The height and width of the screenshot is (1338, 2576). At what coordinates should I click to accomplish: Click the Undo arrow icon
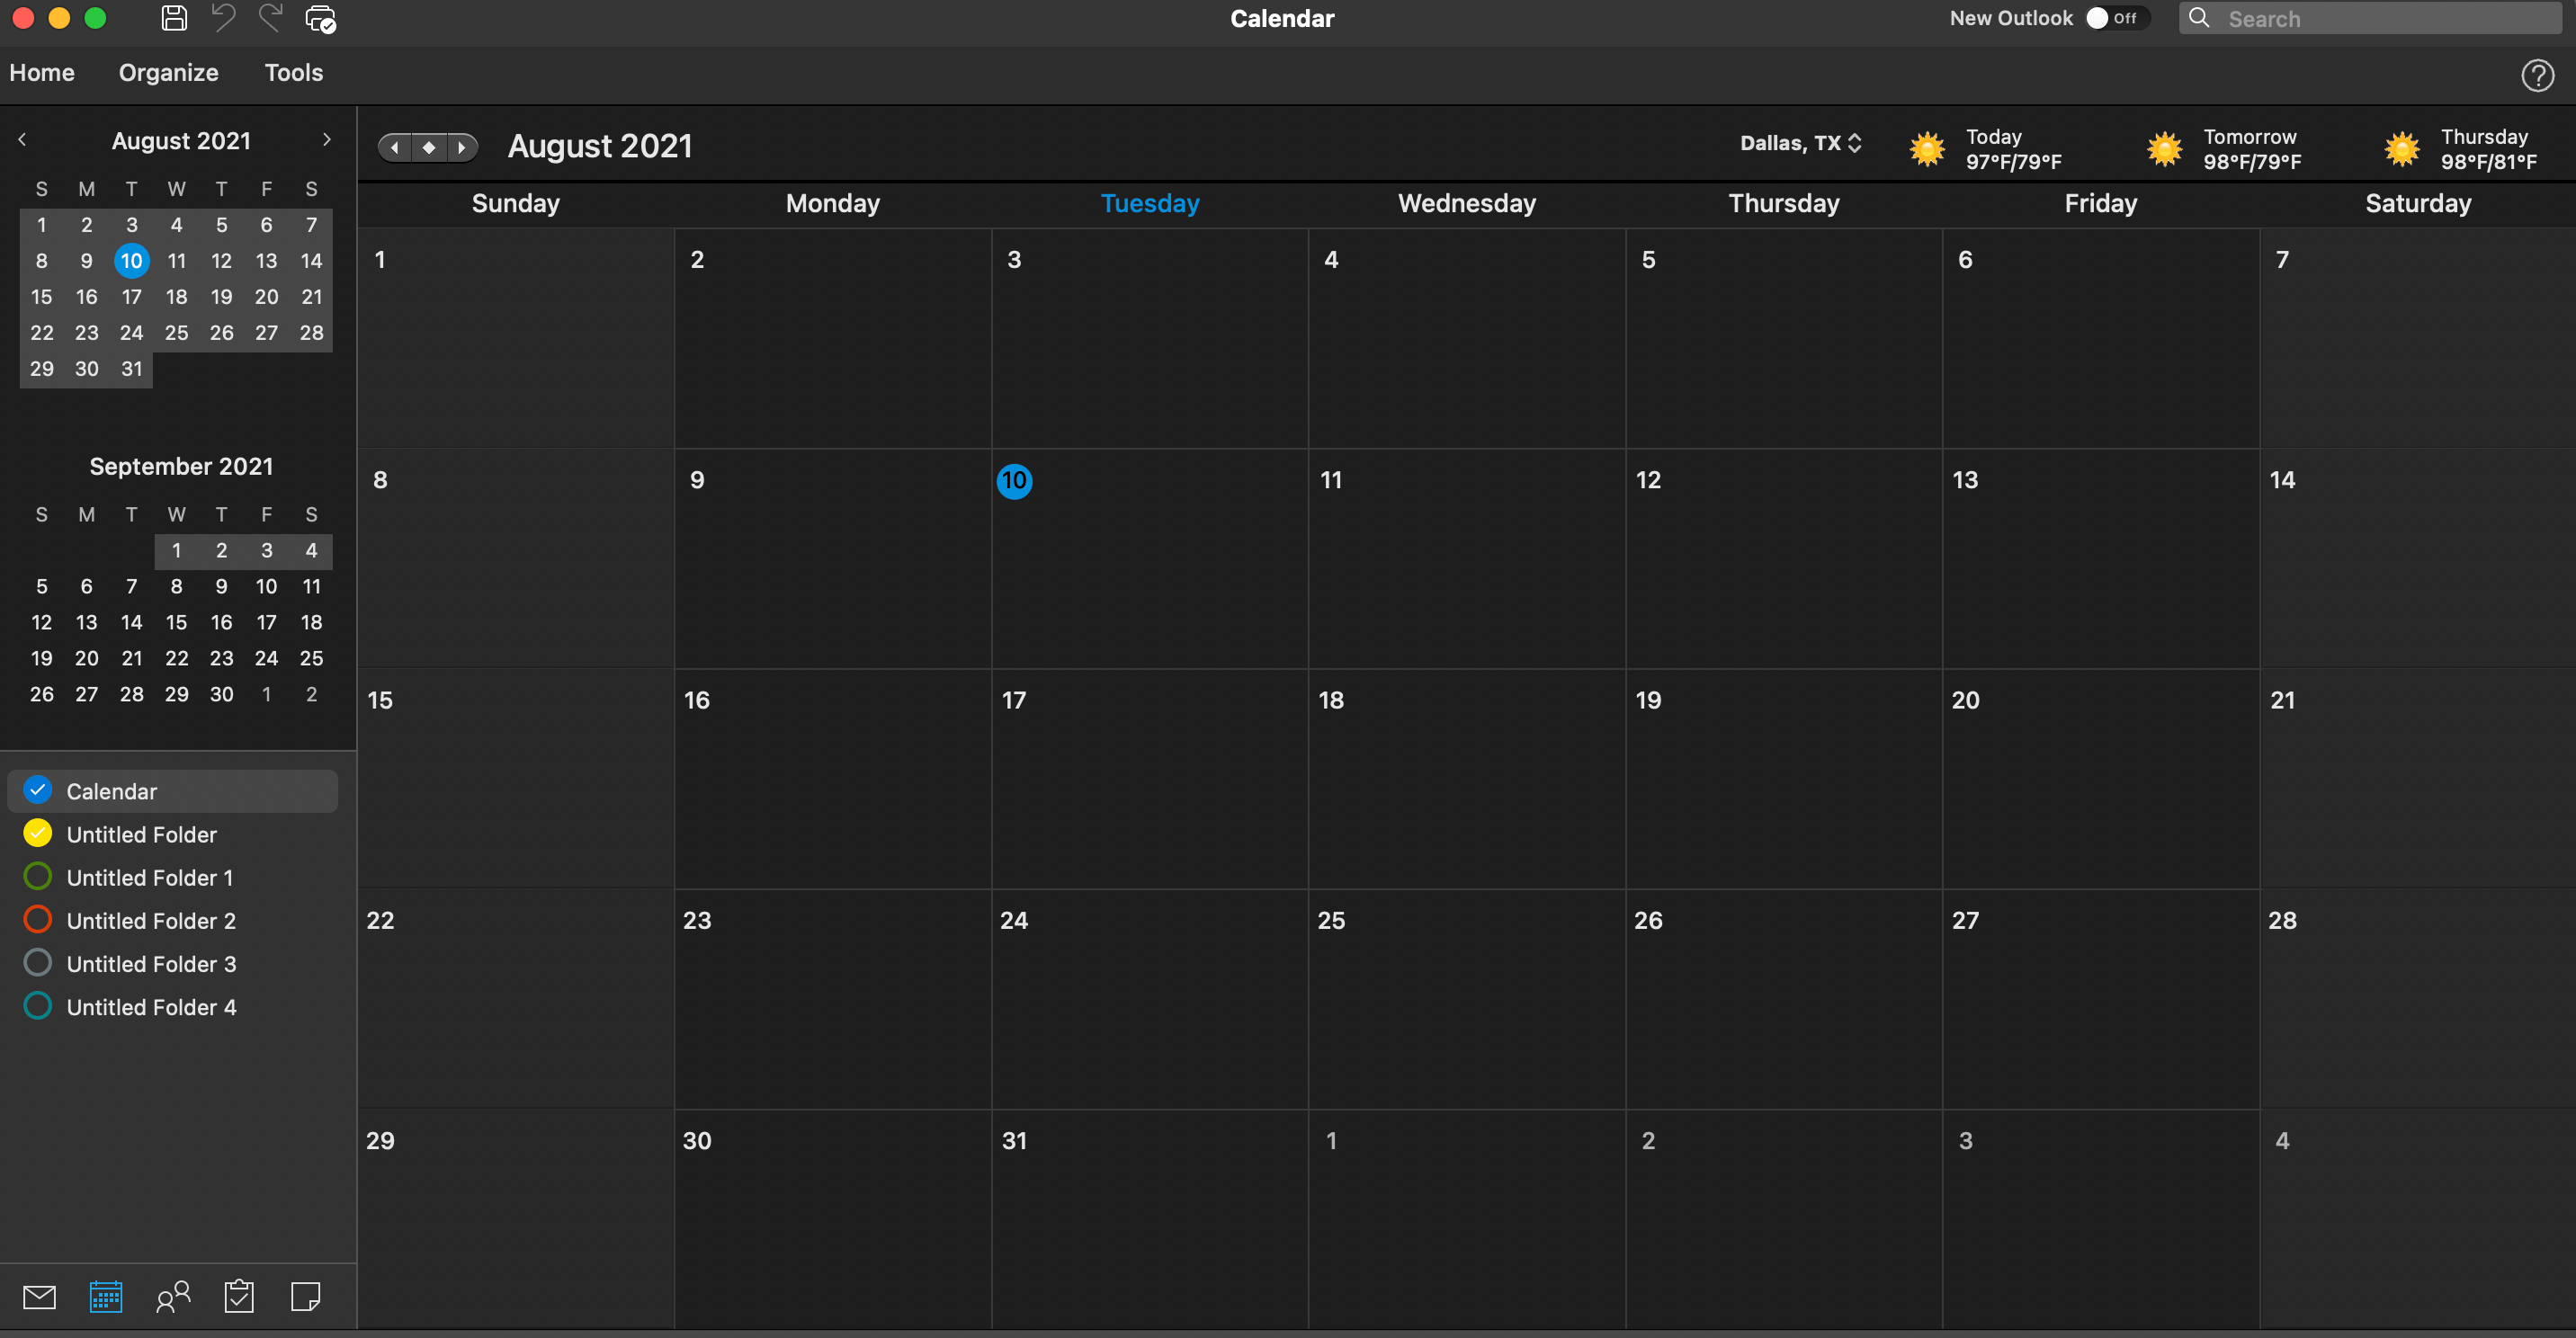coord(223,18)
